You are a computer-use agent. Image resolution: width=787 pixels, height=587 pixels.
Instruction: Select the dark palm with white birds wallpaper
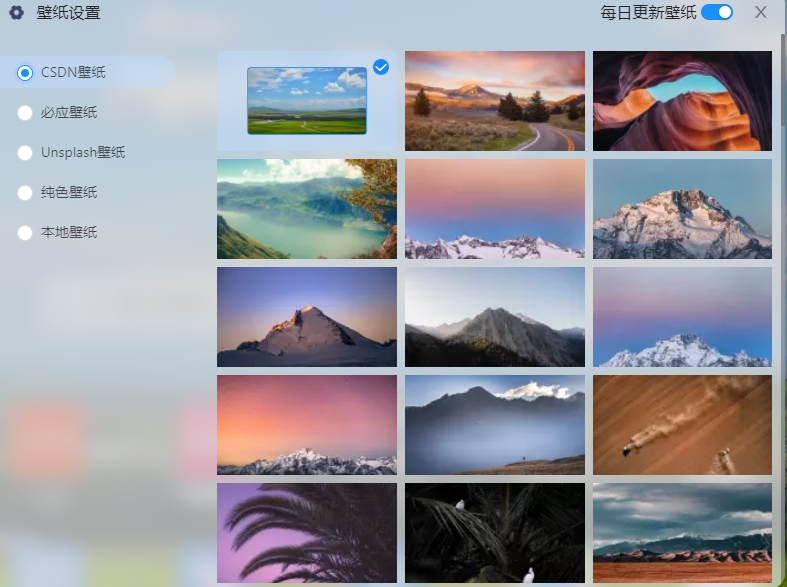[x=495, y=533]
